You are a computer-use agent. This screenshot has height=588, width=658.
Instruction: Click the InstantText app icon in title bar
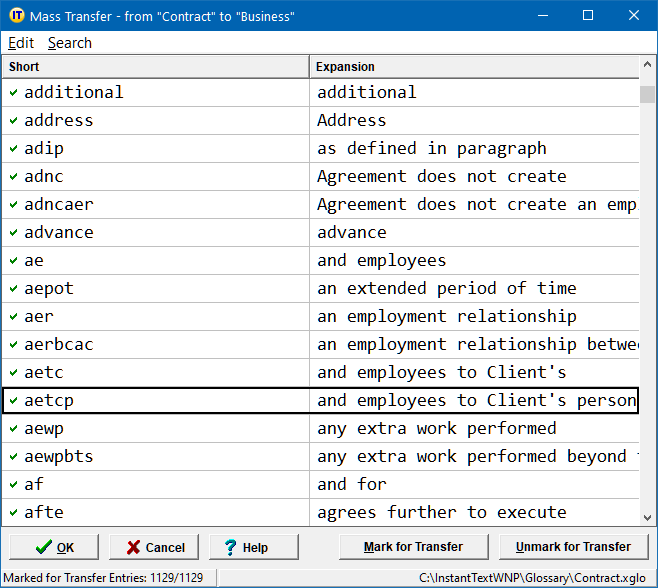[x=15, y=16]
